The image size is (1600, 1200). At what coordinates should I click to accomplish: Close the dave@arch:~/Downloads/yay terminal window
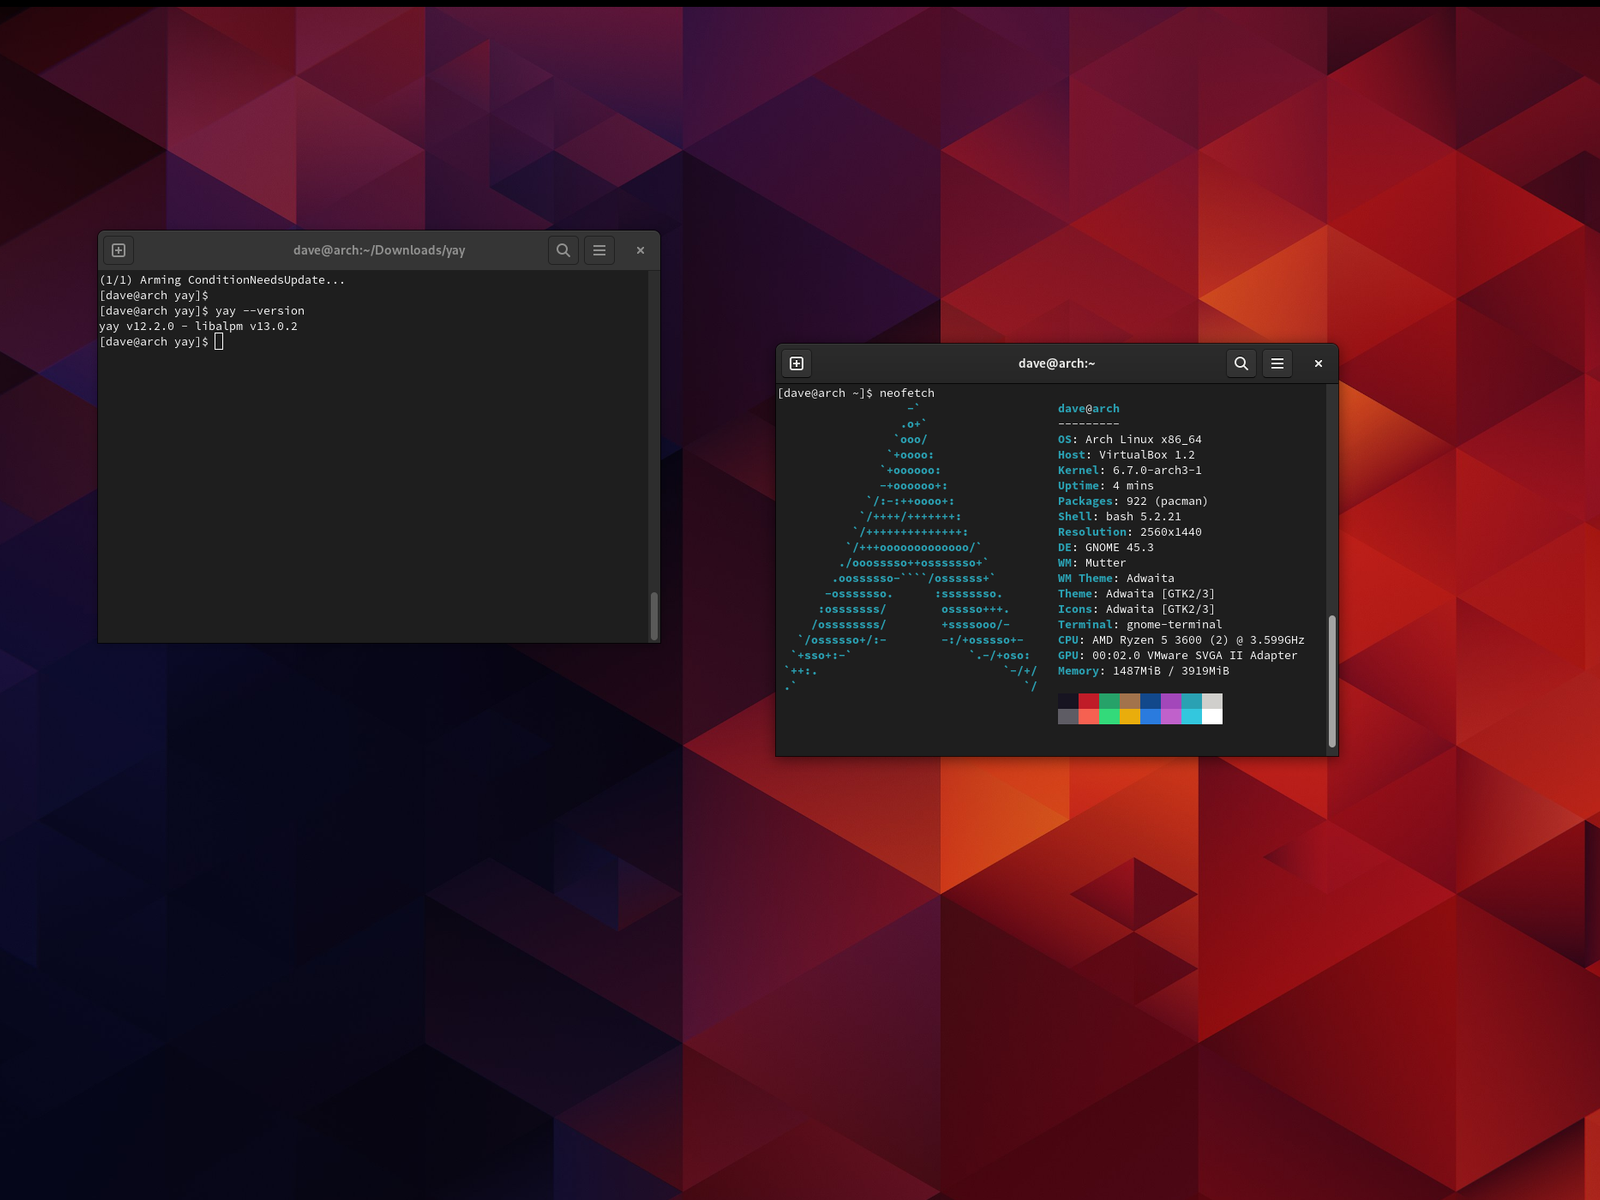point(640,250)
